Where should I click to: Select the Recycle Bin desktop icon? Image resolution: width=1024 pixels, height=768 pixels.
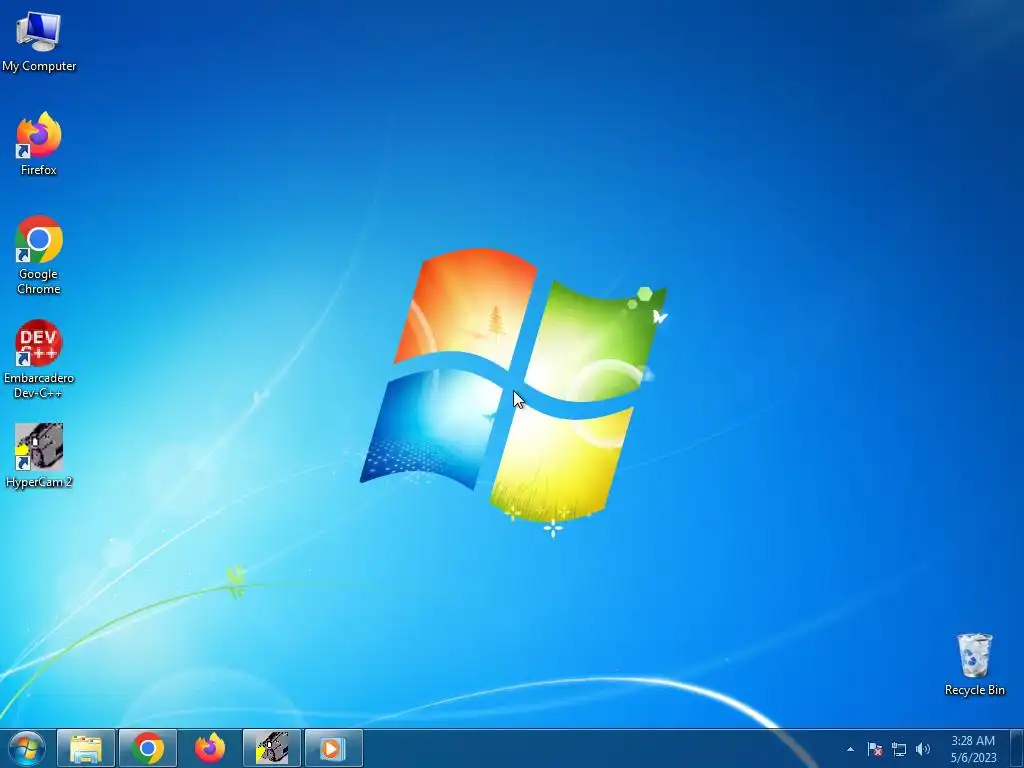click(974, 664)
